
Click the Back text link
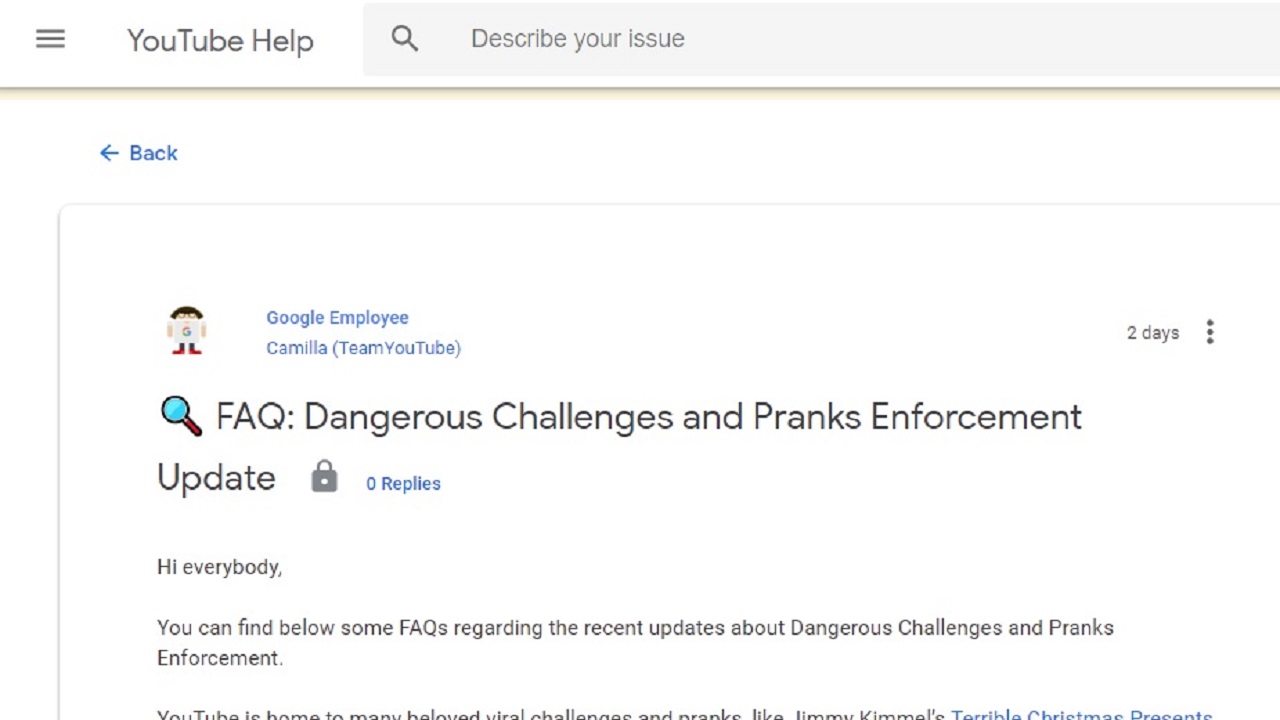153,153
